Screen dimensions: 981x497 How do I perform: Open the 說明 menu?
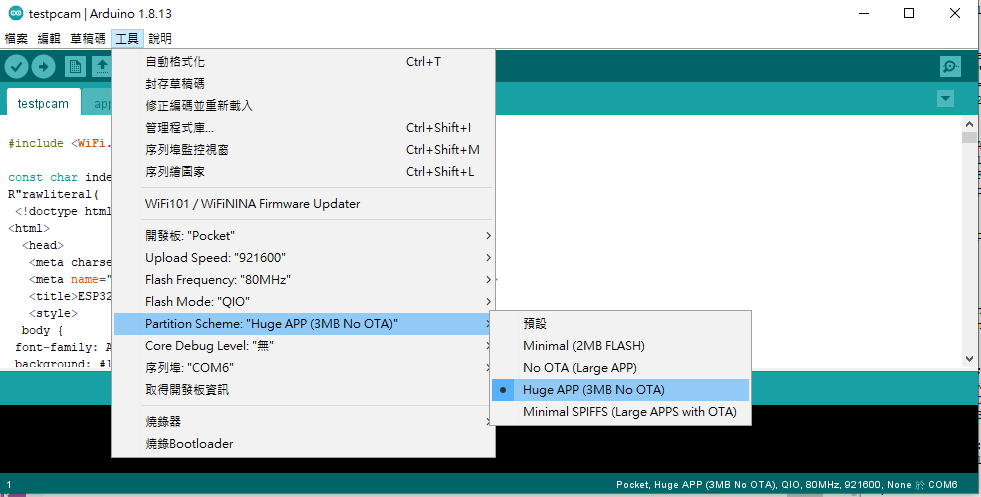pos(160,39)
